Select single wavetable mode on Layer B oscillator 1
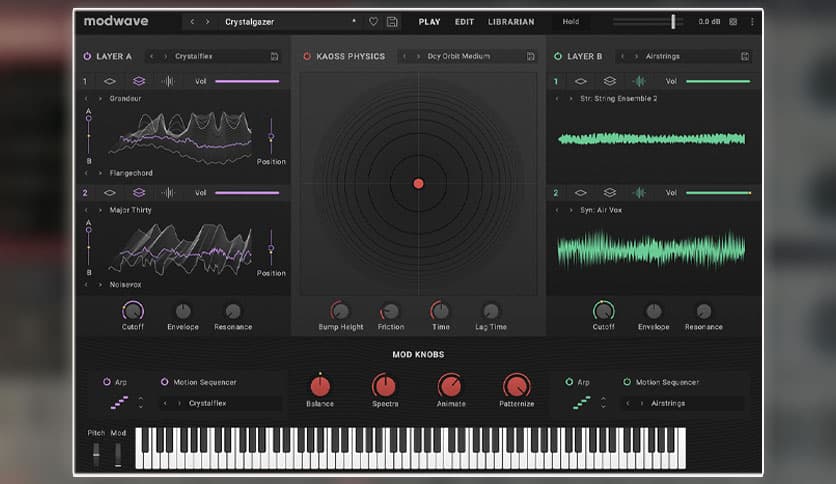 pos(581,82)
